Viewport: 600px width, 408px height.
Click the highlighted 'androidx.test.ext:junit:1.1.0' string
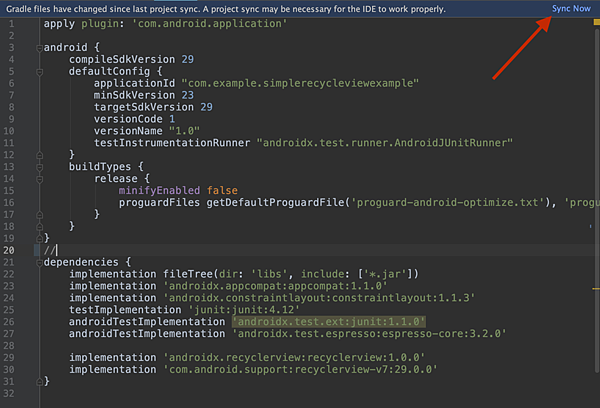click(329, 322)
